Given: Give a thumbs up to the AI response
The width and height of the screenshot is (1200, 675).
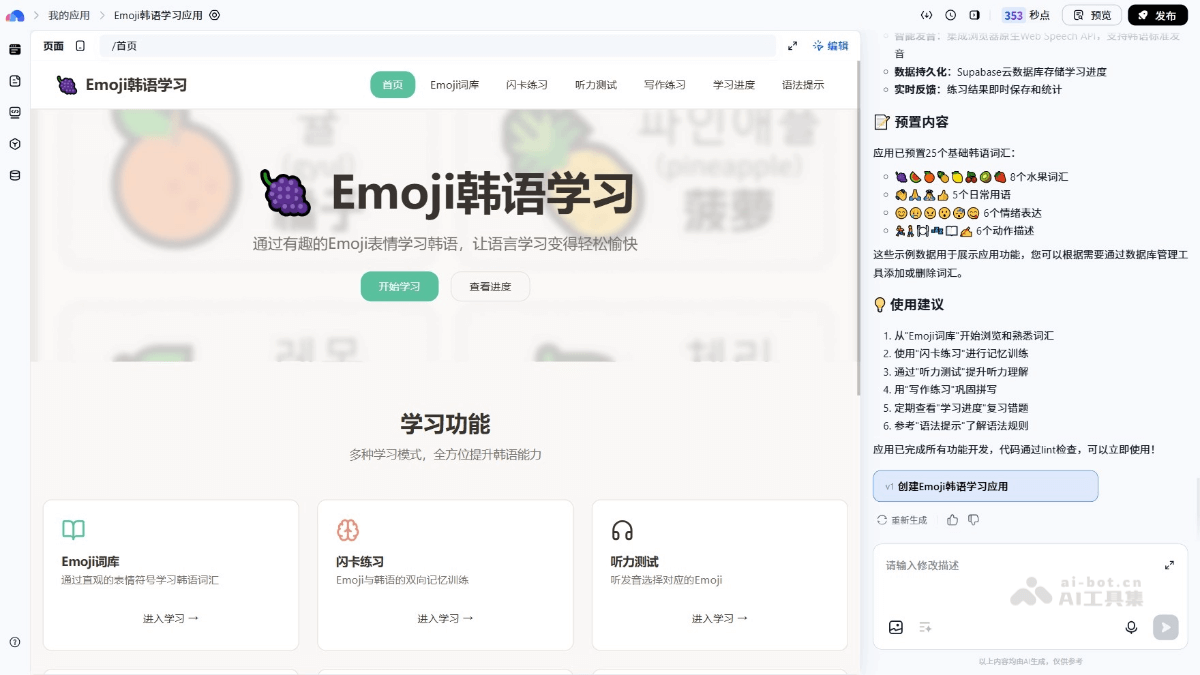Looking at the screenshot, I should click(x=951, y=520).
